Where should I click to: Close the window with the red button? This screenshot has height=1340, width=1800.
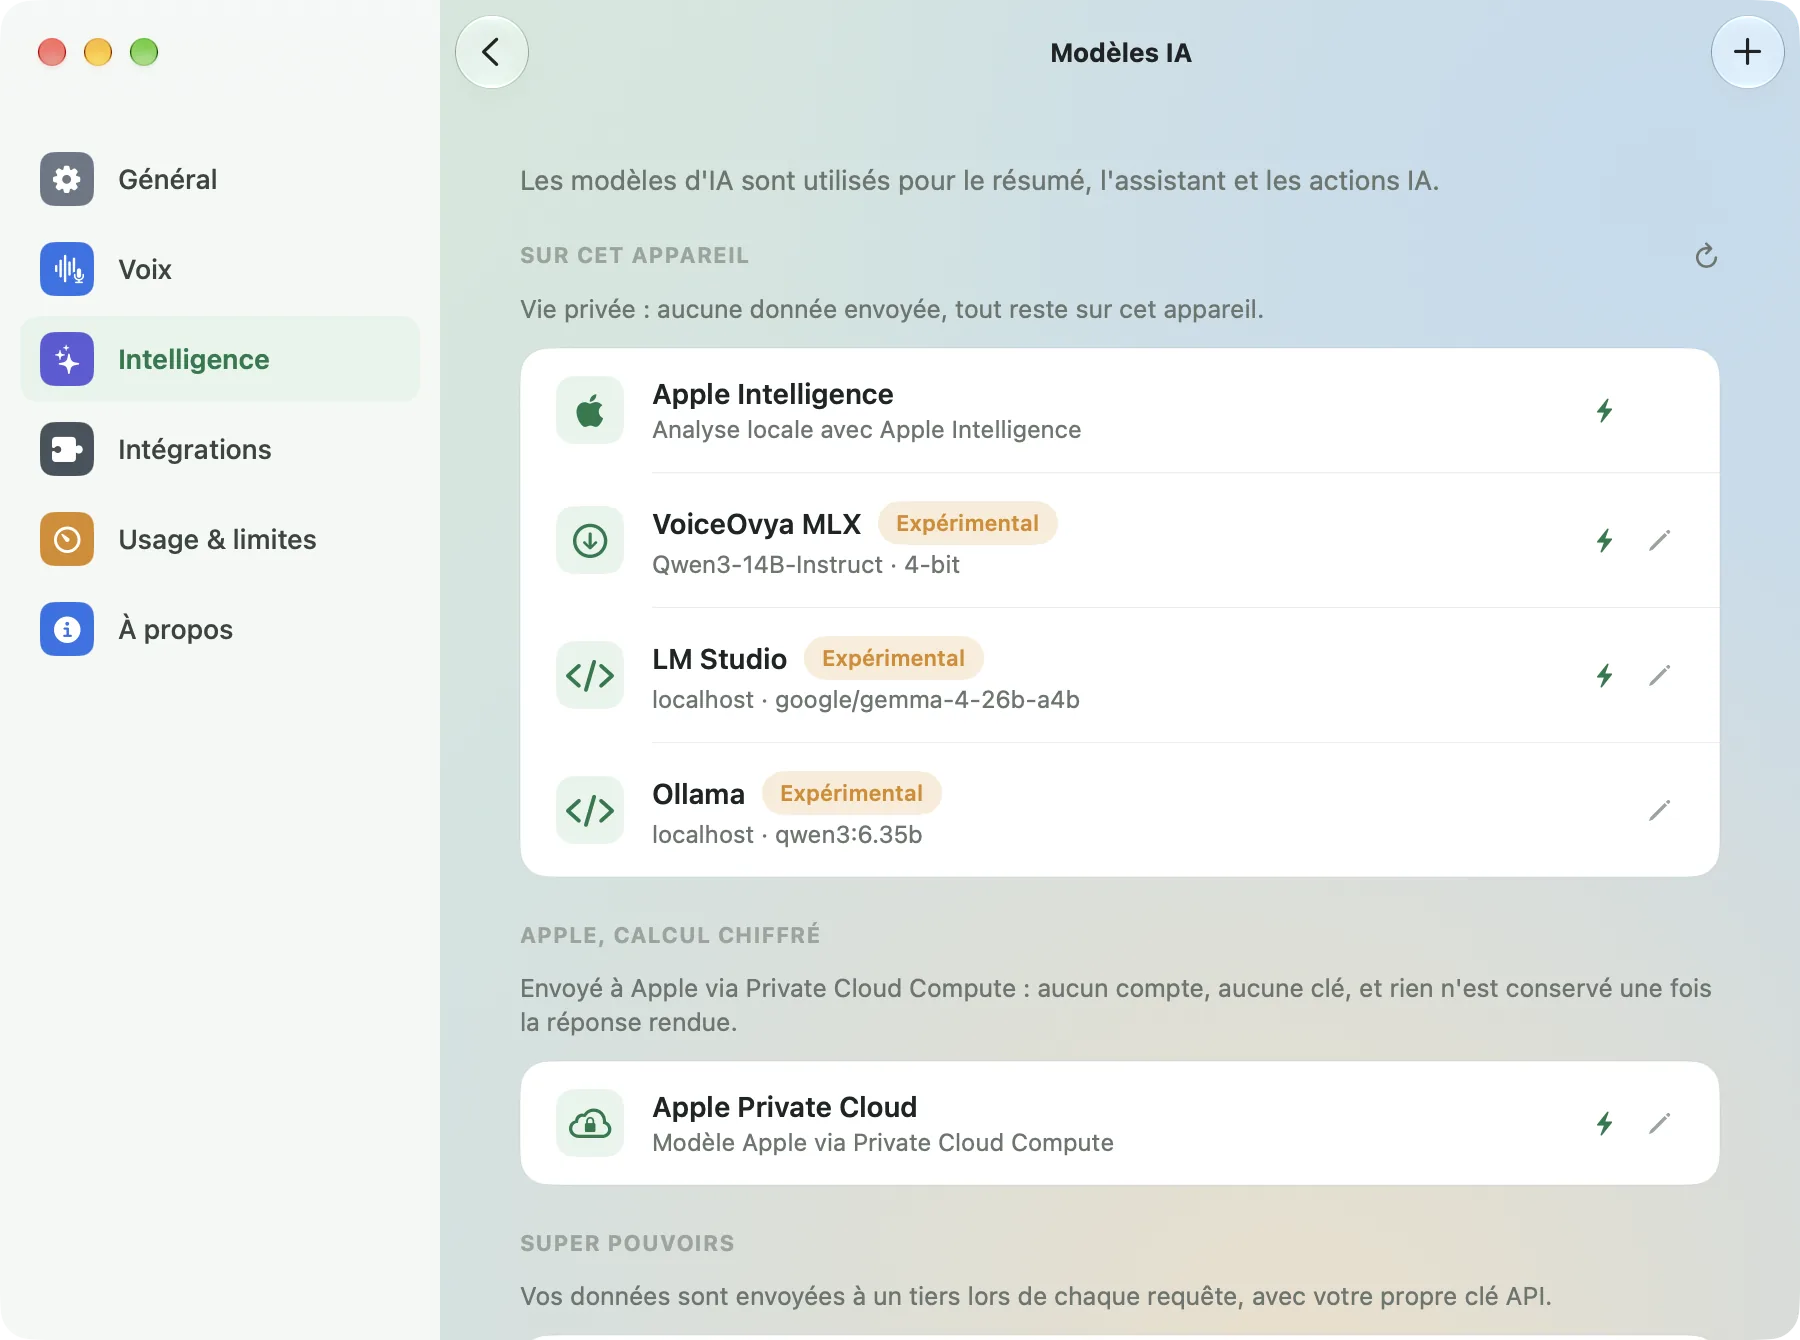[52, 52]
